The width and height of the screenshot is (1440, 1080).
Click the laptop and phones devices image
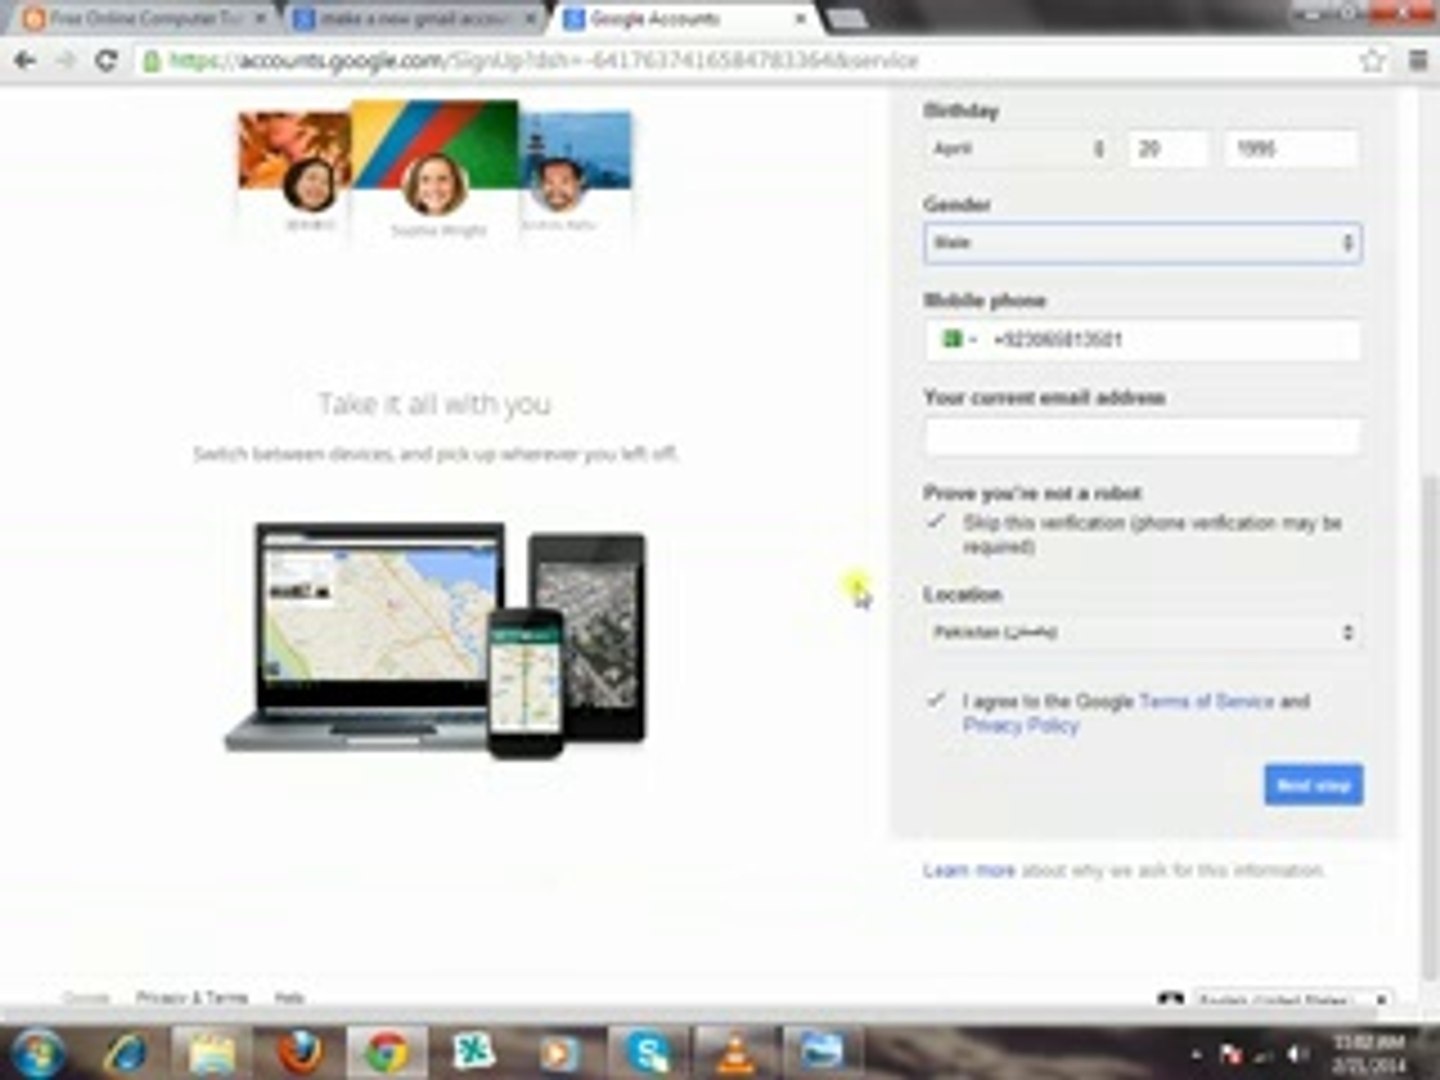pos(436,640)
